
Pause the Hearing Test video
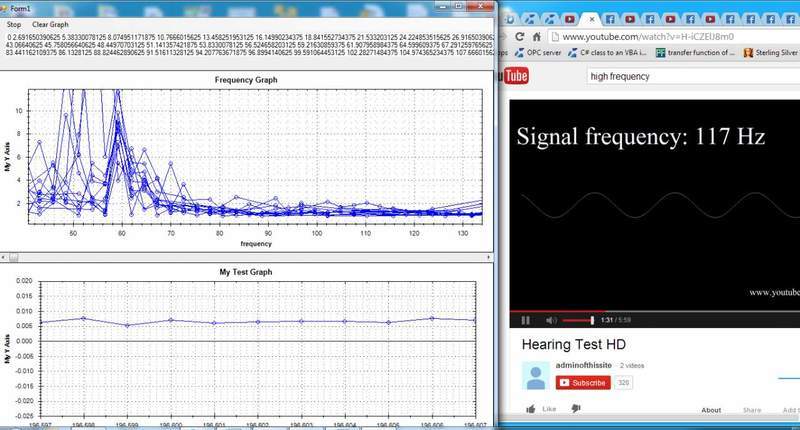pyautogui.click(x=526, y=320)
